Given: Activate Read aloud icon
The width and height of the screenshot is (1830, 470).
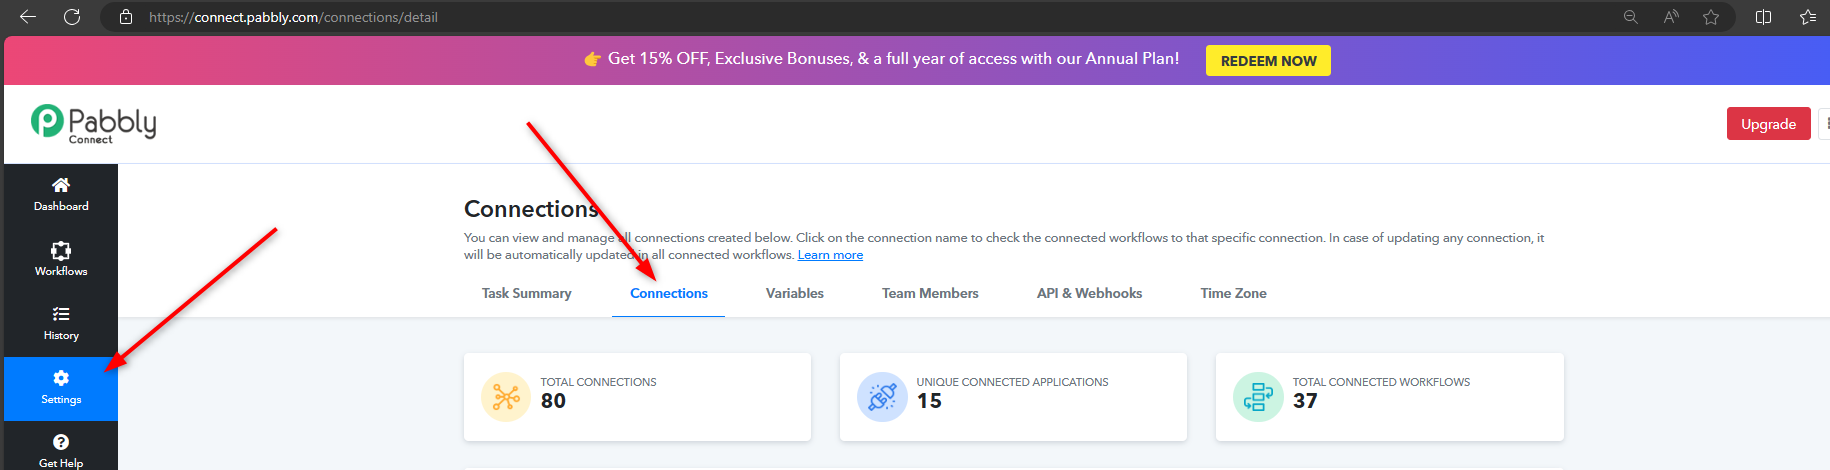Looking at the screenshot, I should [x=1671, y=17].
